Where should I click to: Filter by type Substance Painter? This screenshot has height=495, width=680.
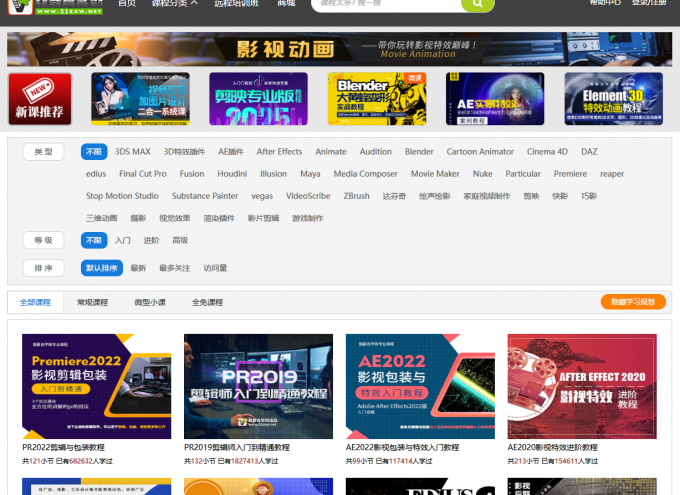tap(205, 196)
